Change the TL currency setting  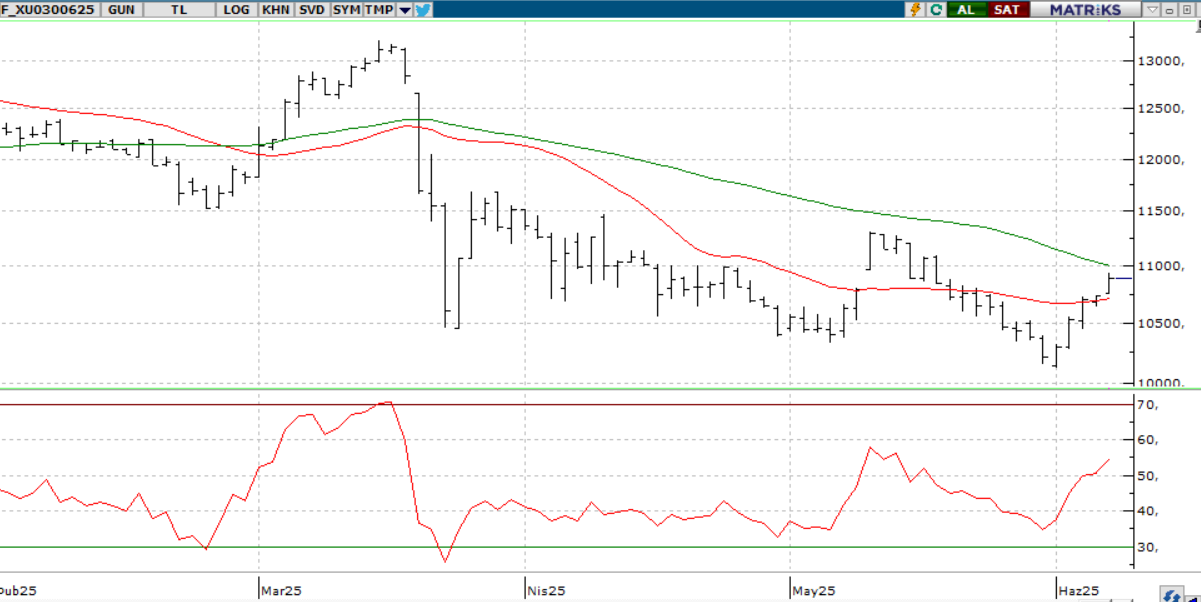point(180,9)
